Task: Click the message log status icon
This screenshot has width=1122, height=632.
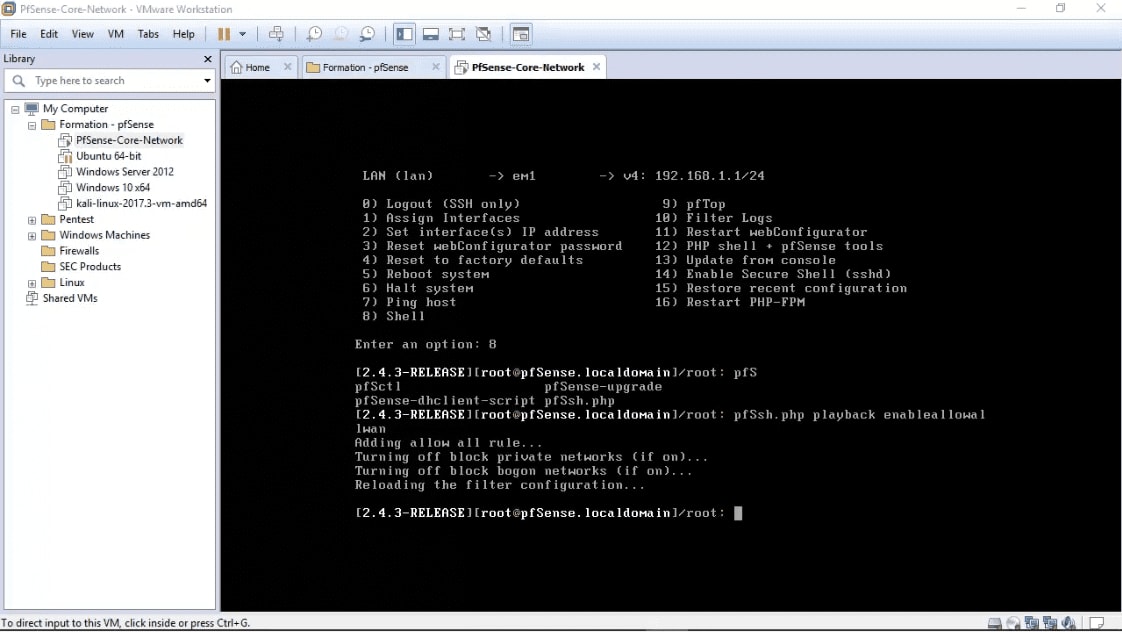Action: pyautogui.click(x=1097, y=623)
